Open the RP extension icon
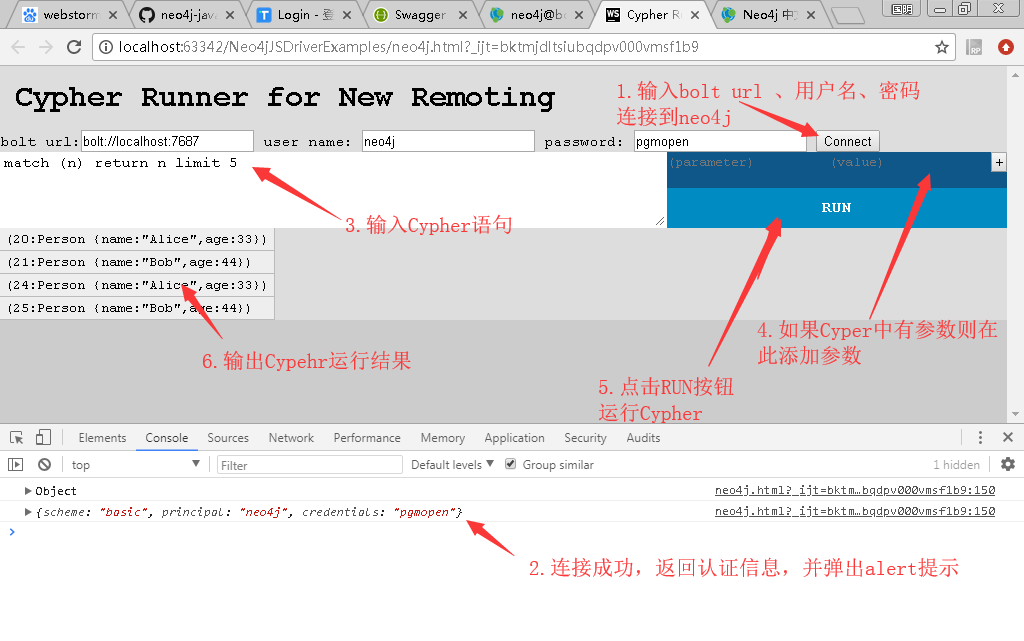 974,47
